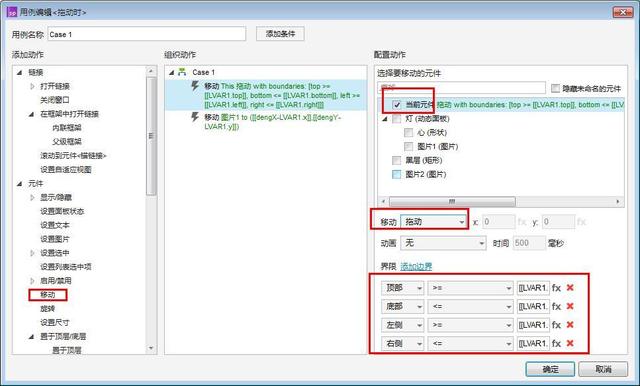This screenshot has width=640, height=386.
Task: Click the widget list horizontal scrollbar thumb
Action: click(x=452, y=202)
